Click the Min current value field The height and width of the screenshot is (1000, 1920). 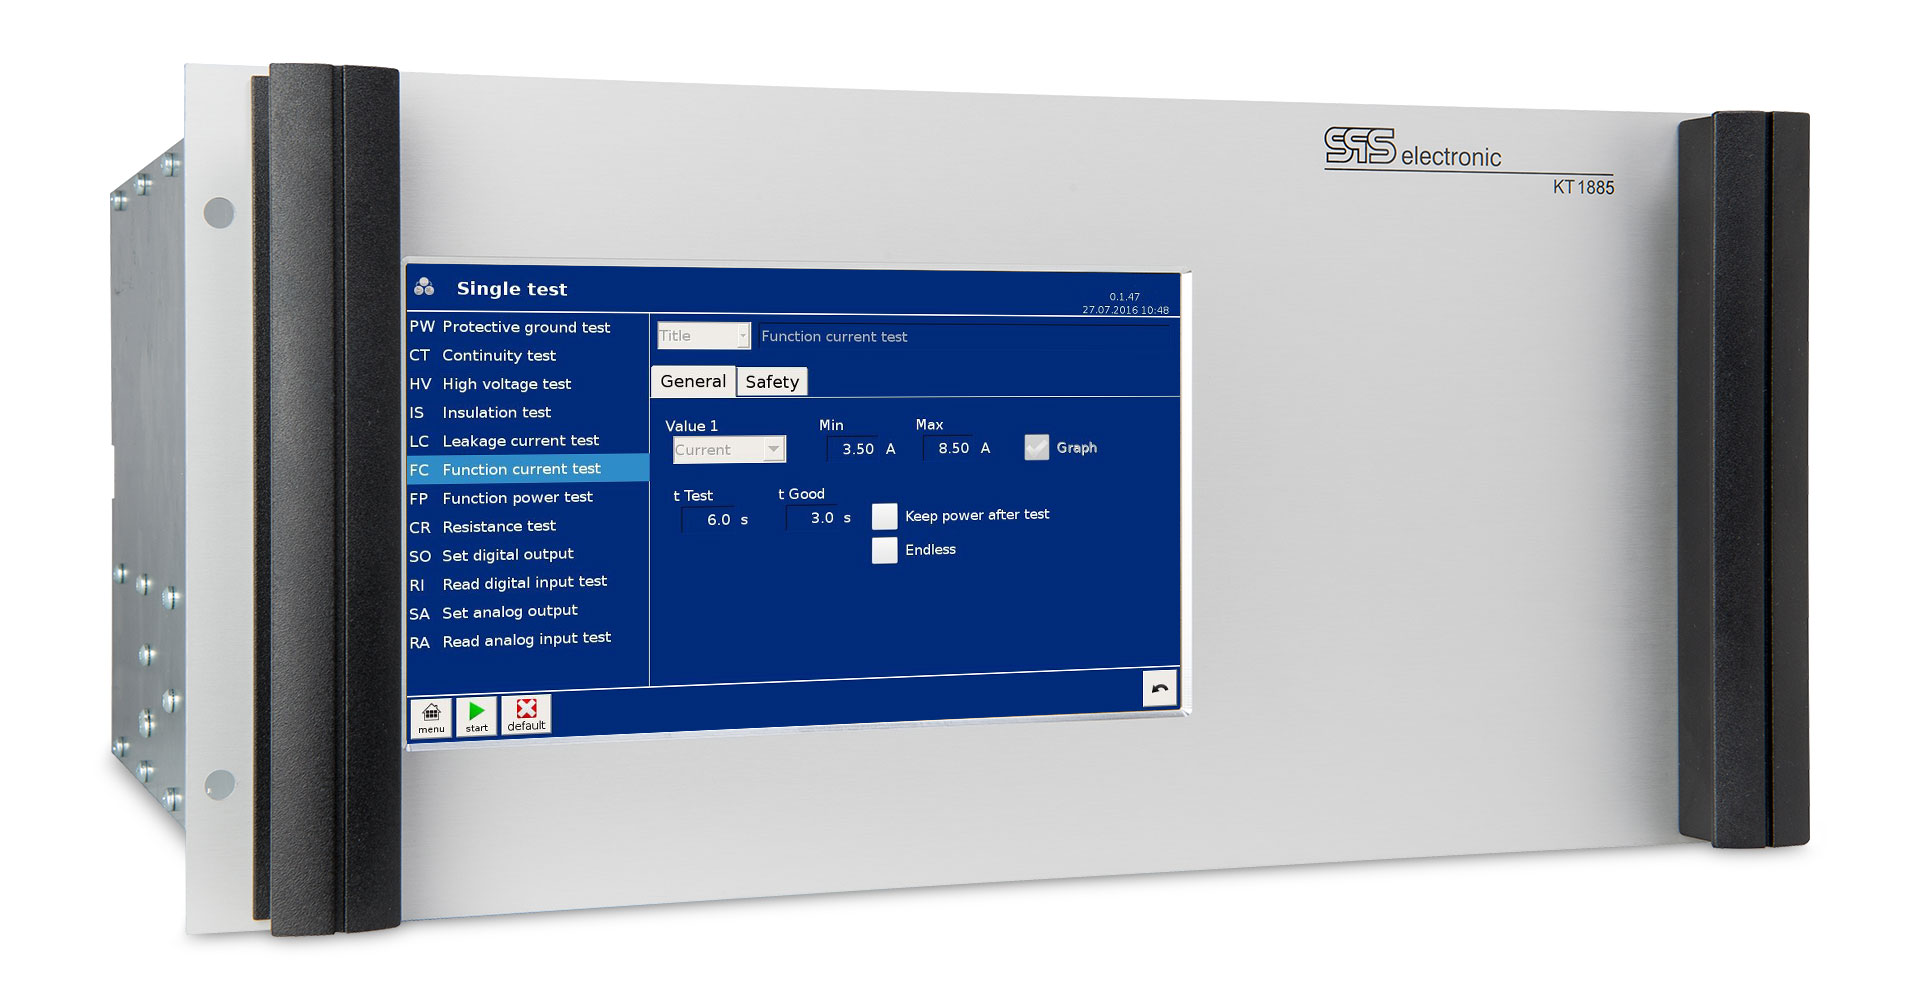pyautogui.click(x=857, y=449)
